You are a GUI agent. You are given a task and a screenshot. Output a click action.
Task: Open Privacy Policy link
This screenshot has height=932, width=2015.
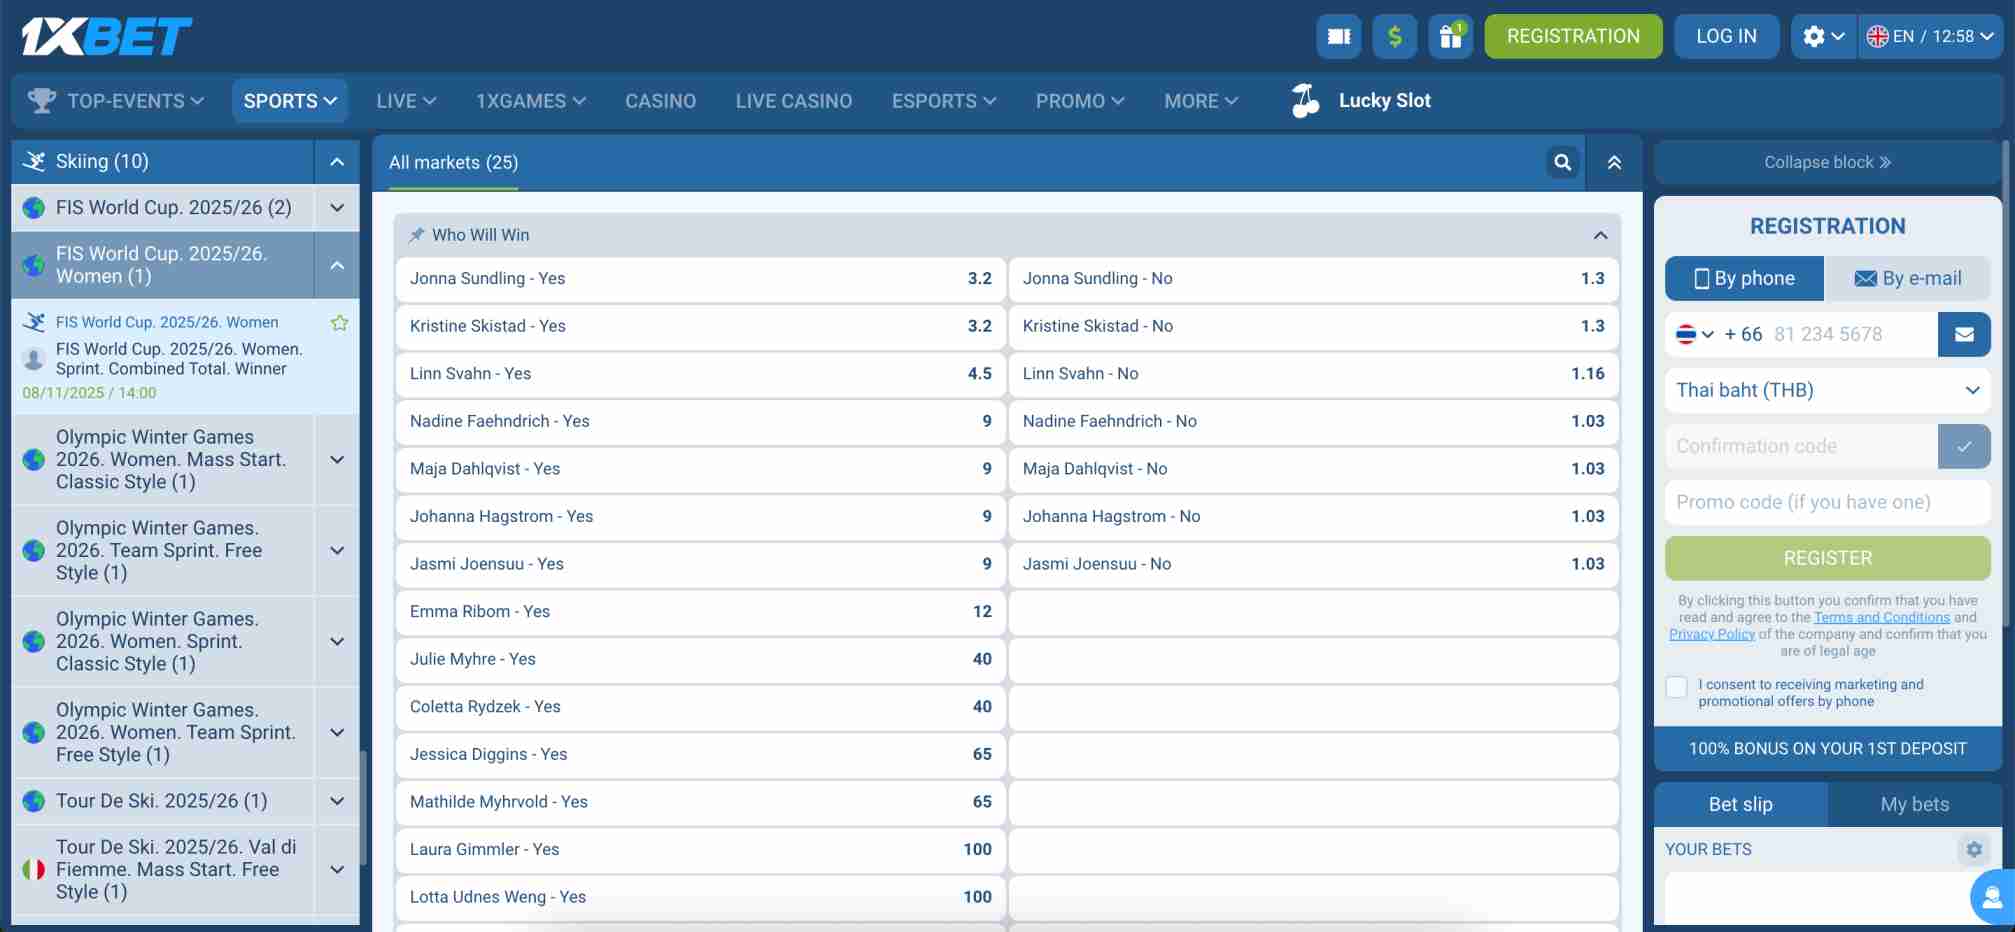pyautogui.click(x=1712, y=634)
